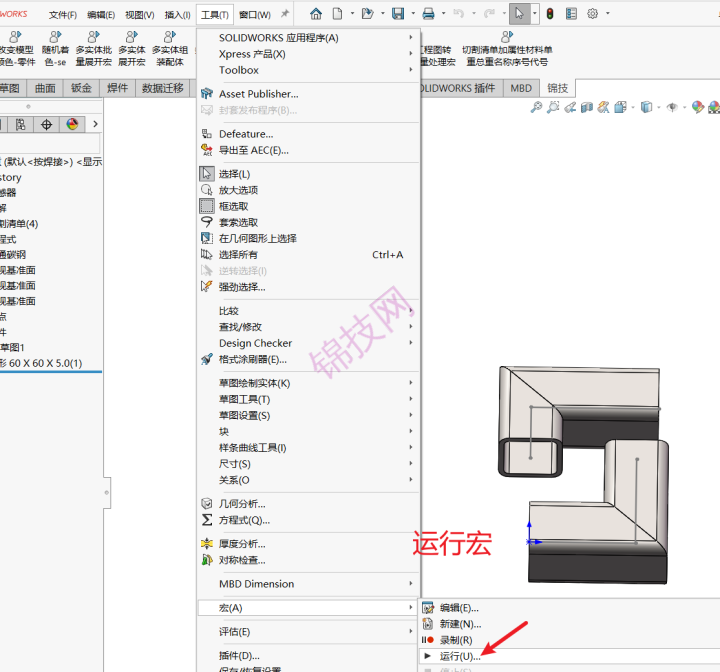This screenshot has width=720, height=672.
Task: Click the Hide/Show Items eye icon
Action: (672, 107)
